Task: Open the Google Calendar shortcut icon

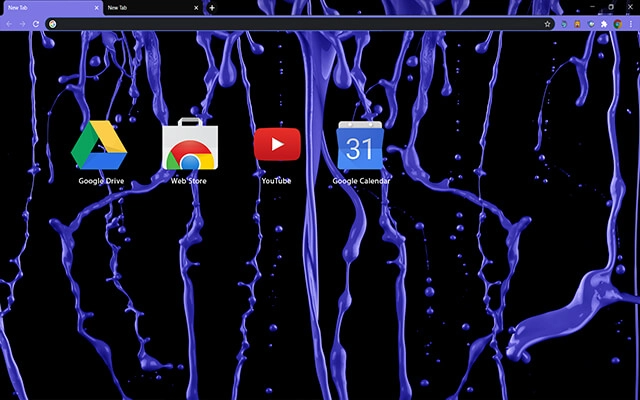Action: tap(360, 145)
